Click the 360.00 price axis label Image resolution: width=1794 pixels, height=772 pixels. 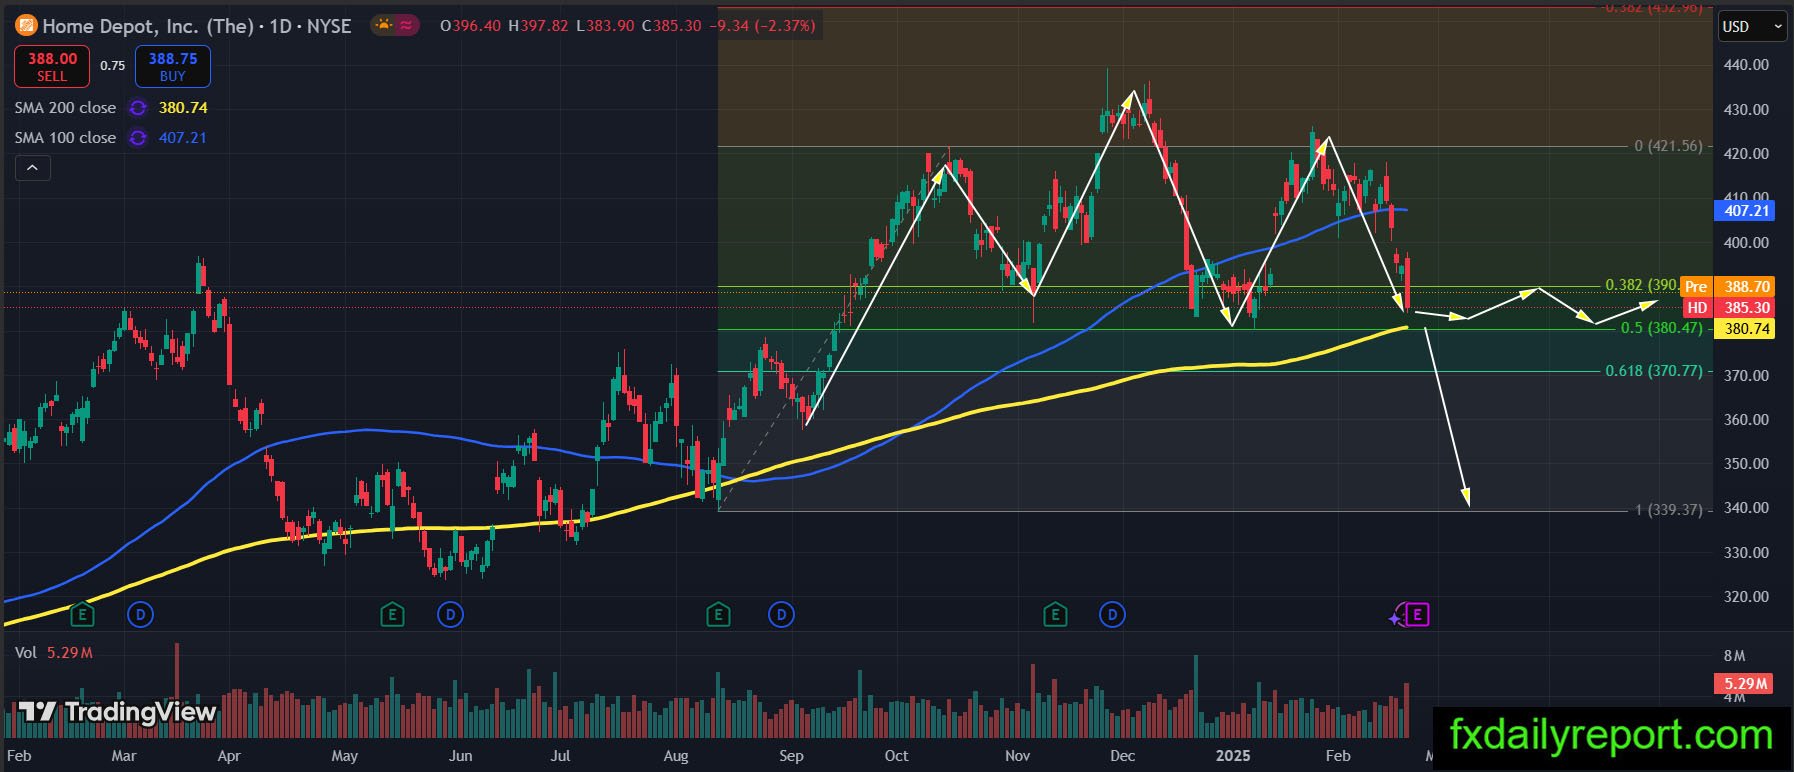tap(1746, 420)
